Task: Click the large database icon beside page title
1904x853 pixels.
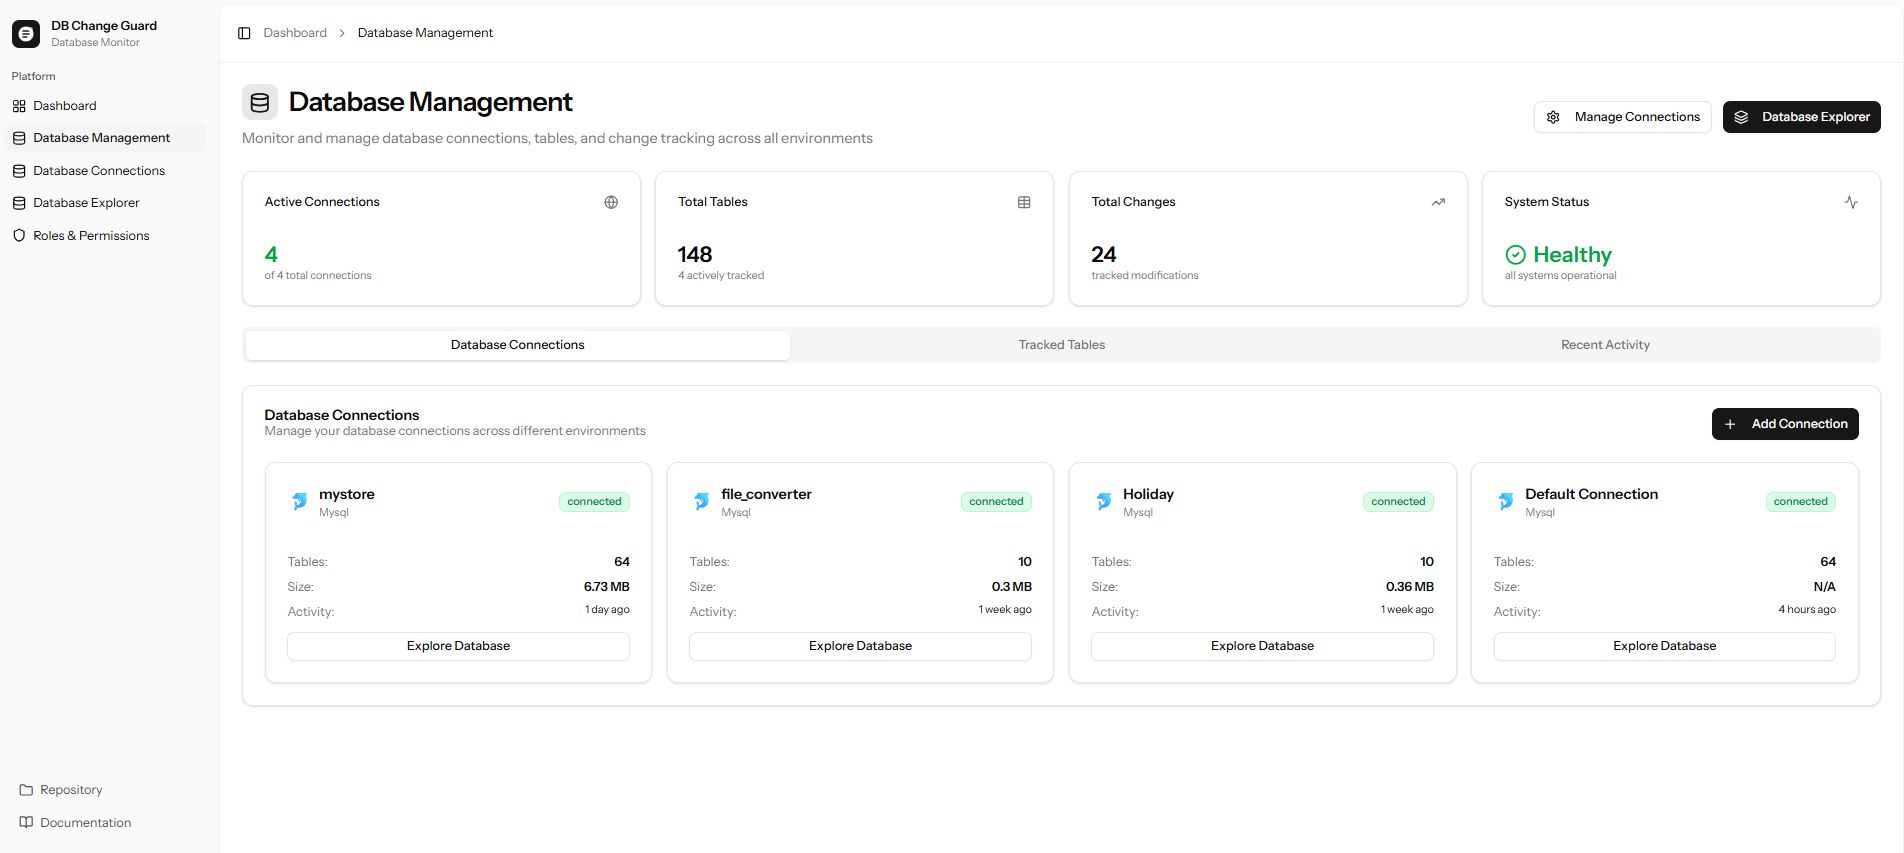Action: coord(260,102)
